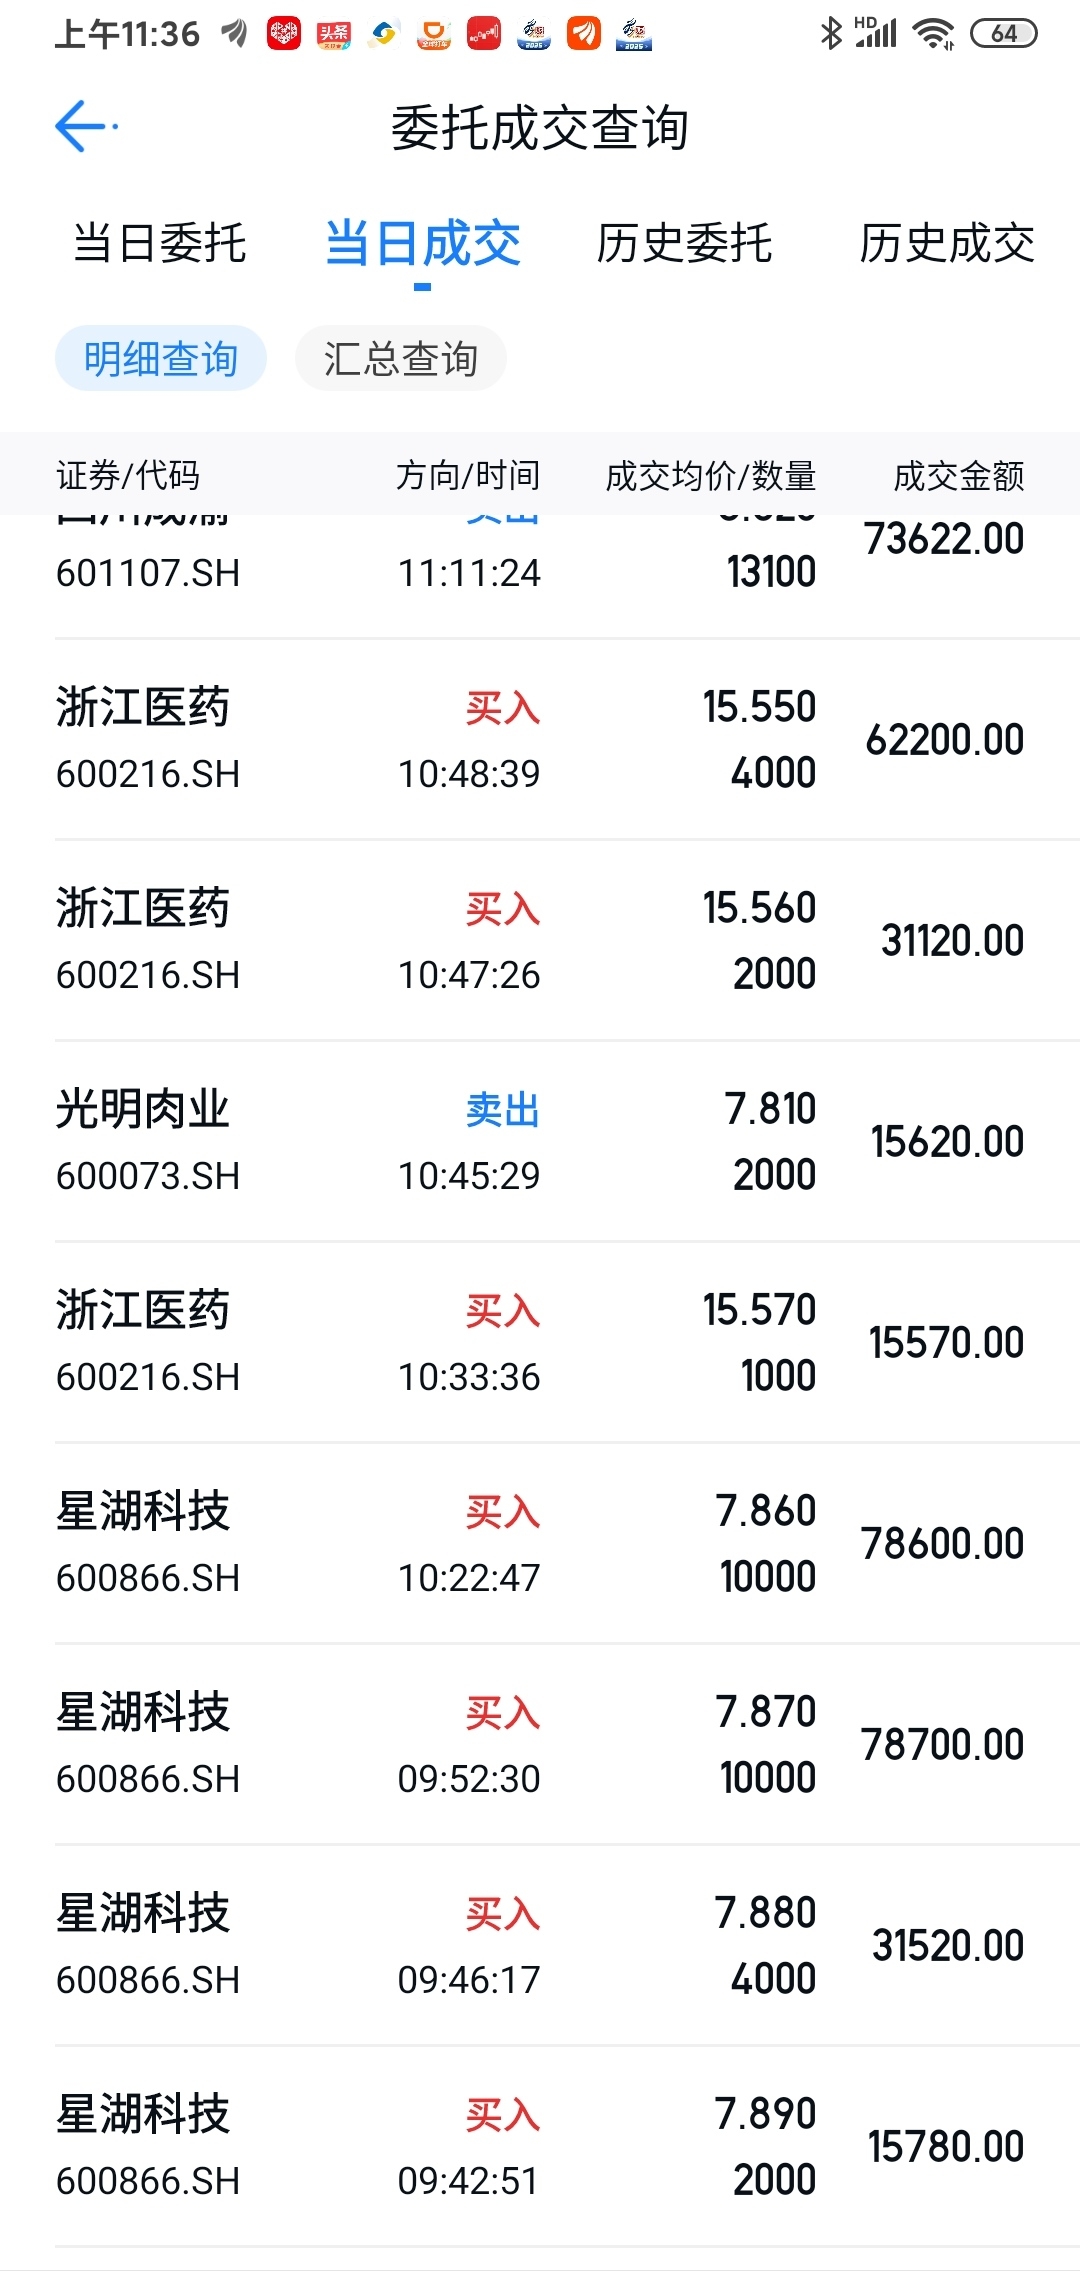Tap the HD cellular signal icon
1080x2273 pixels.
click(x=876, y=34)
